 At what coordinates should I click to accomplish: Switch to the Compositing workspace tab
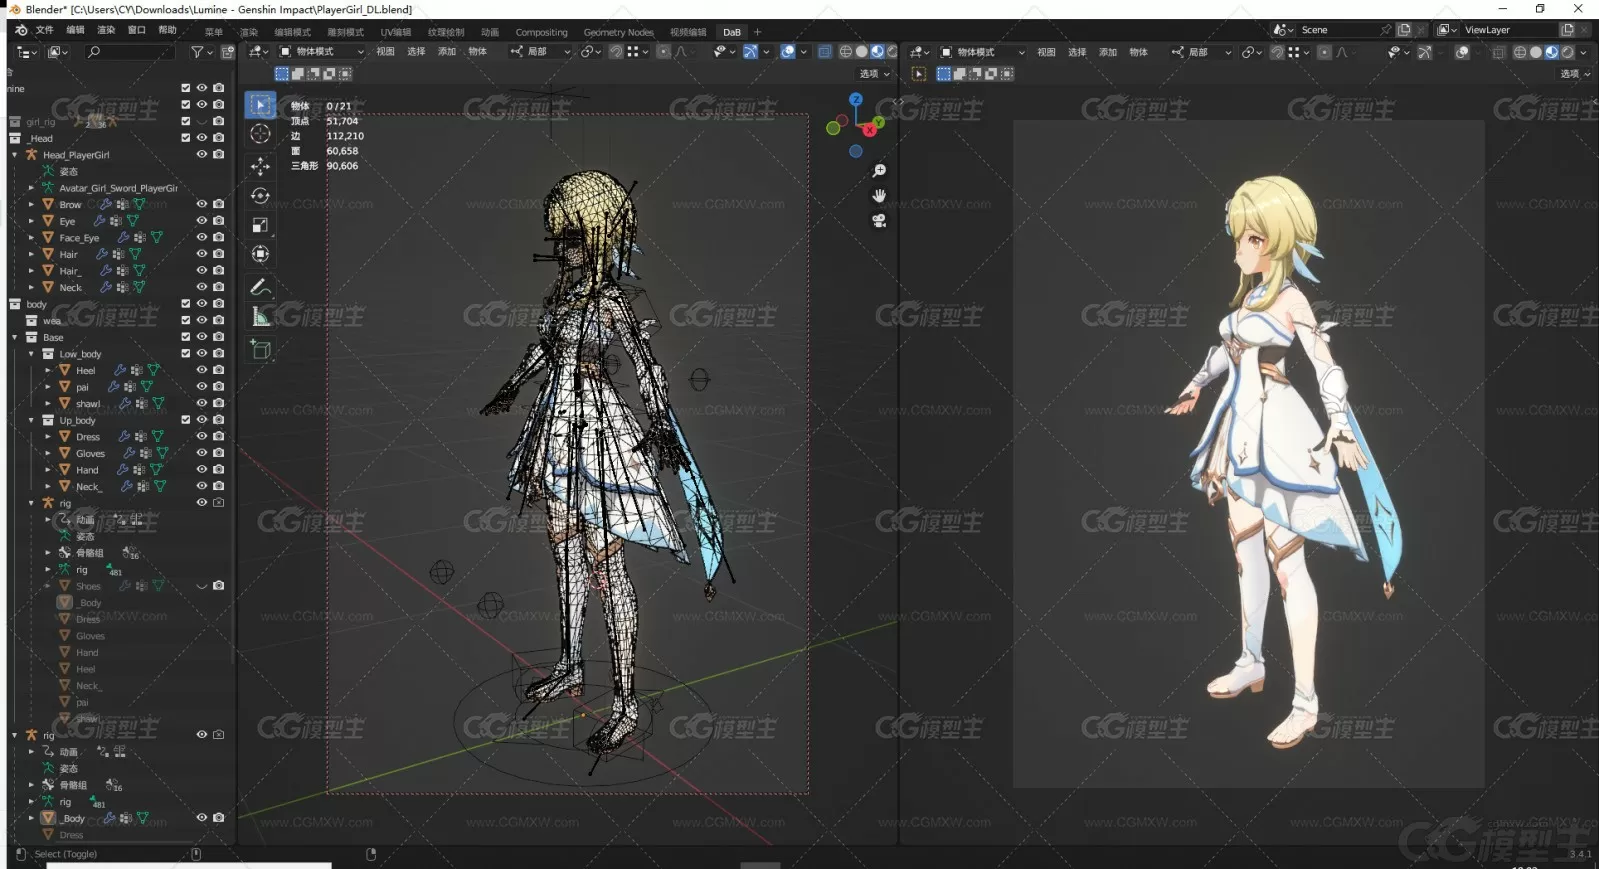[541, 32]
